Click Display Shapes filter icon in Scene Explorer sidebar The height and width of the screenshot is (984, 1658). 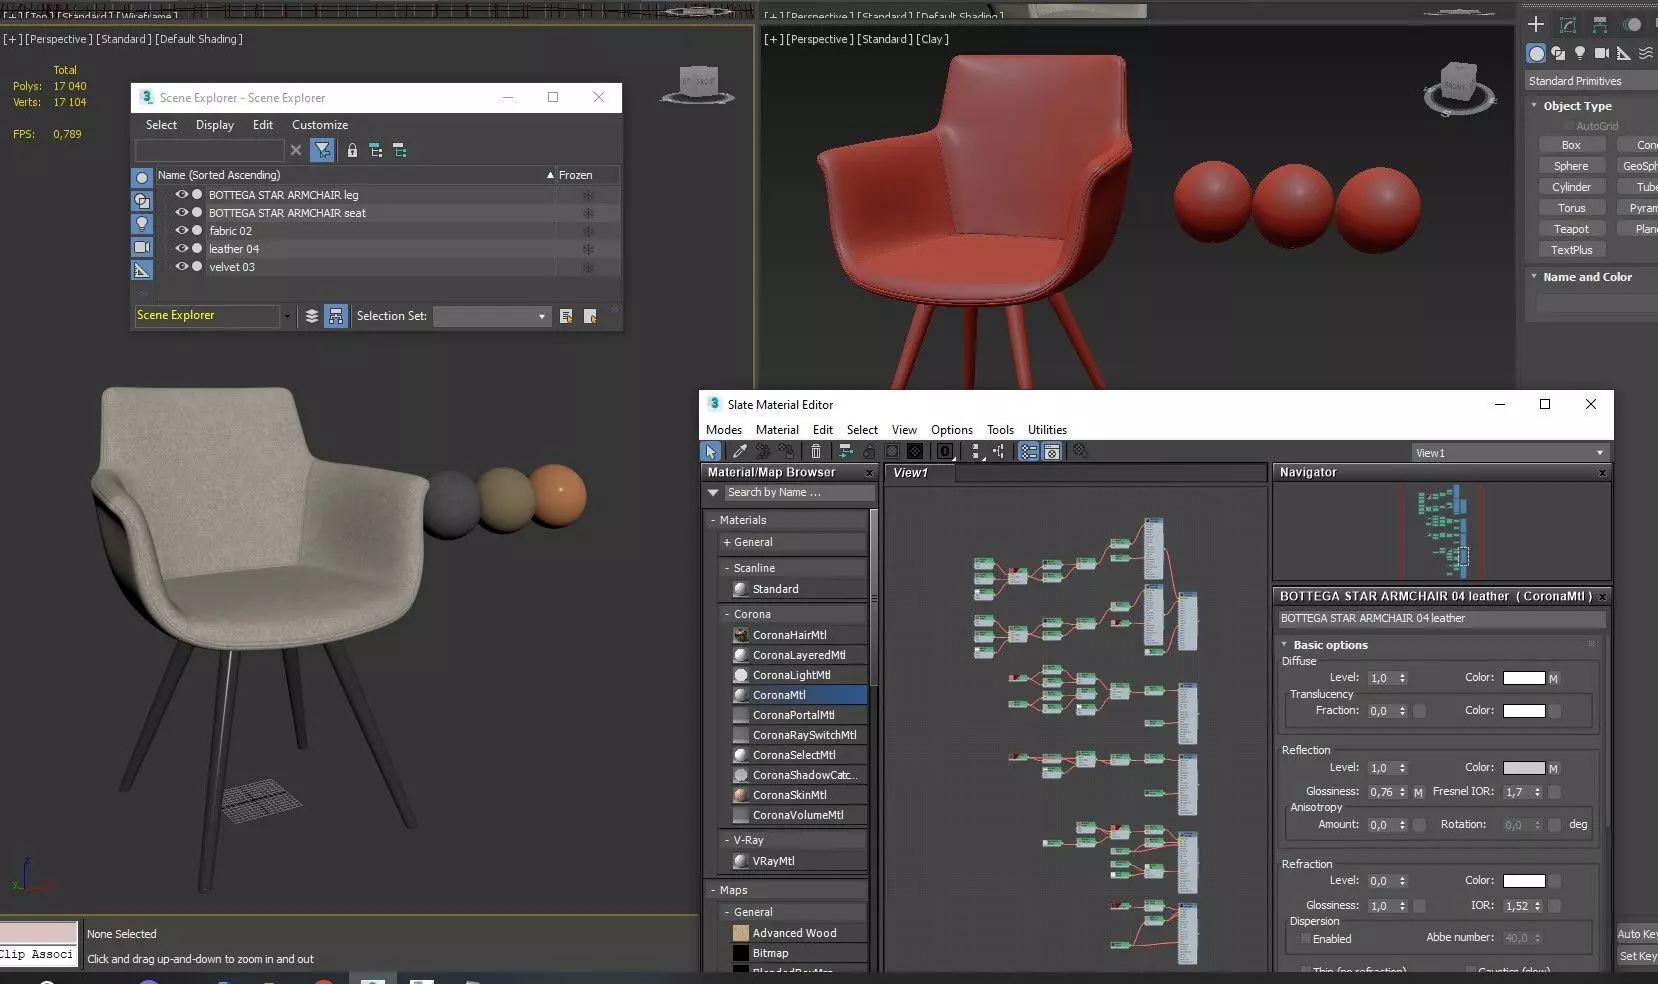(x=142, y=200)
